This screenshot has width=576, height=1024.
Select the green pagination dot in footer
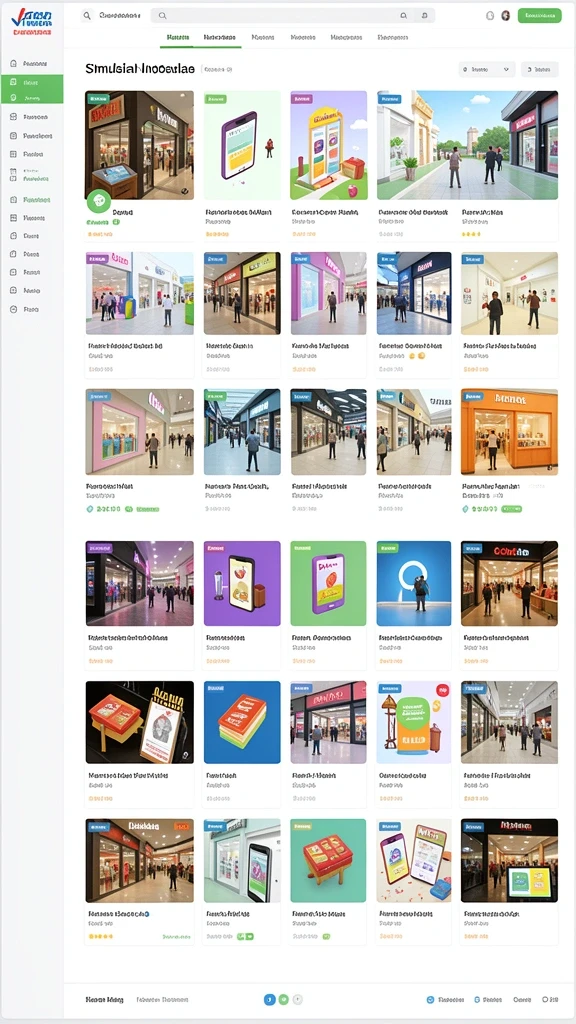pyautogui.click(x=283, y=999)
